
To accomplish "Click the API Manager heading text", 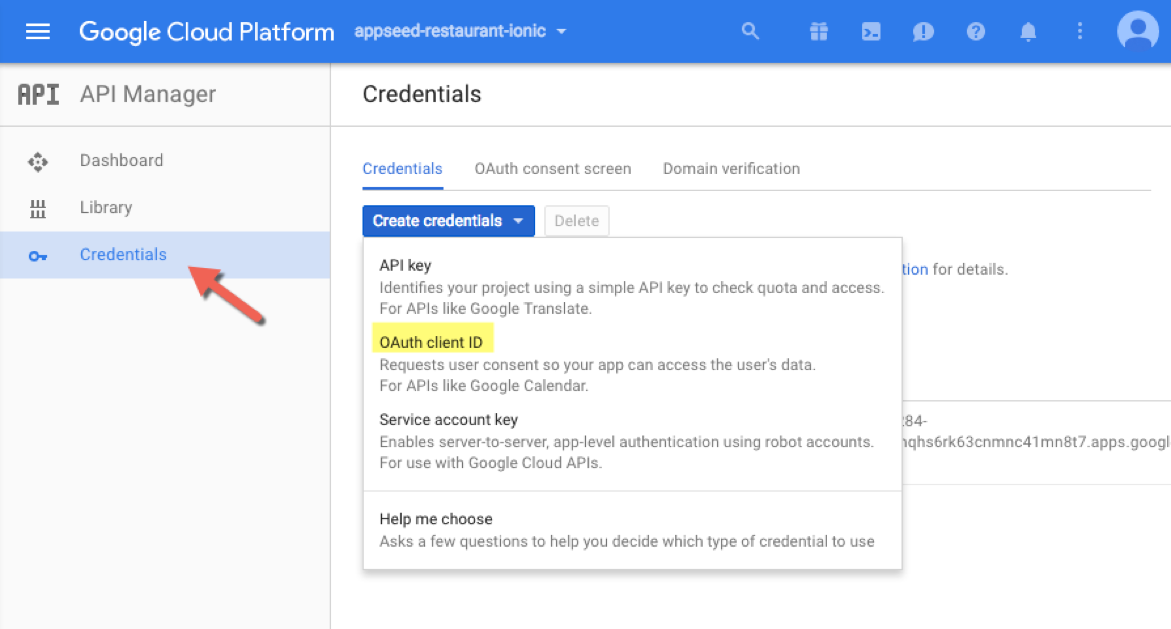I will 148,94.
